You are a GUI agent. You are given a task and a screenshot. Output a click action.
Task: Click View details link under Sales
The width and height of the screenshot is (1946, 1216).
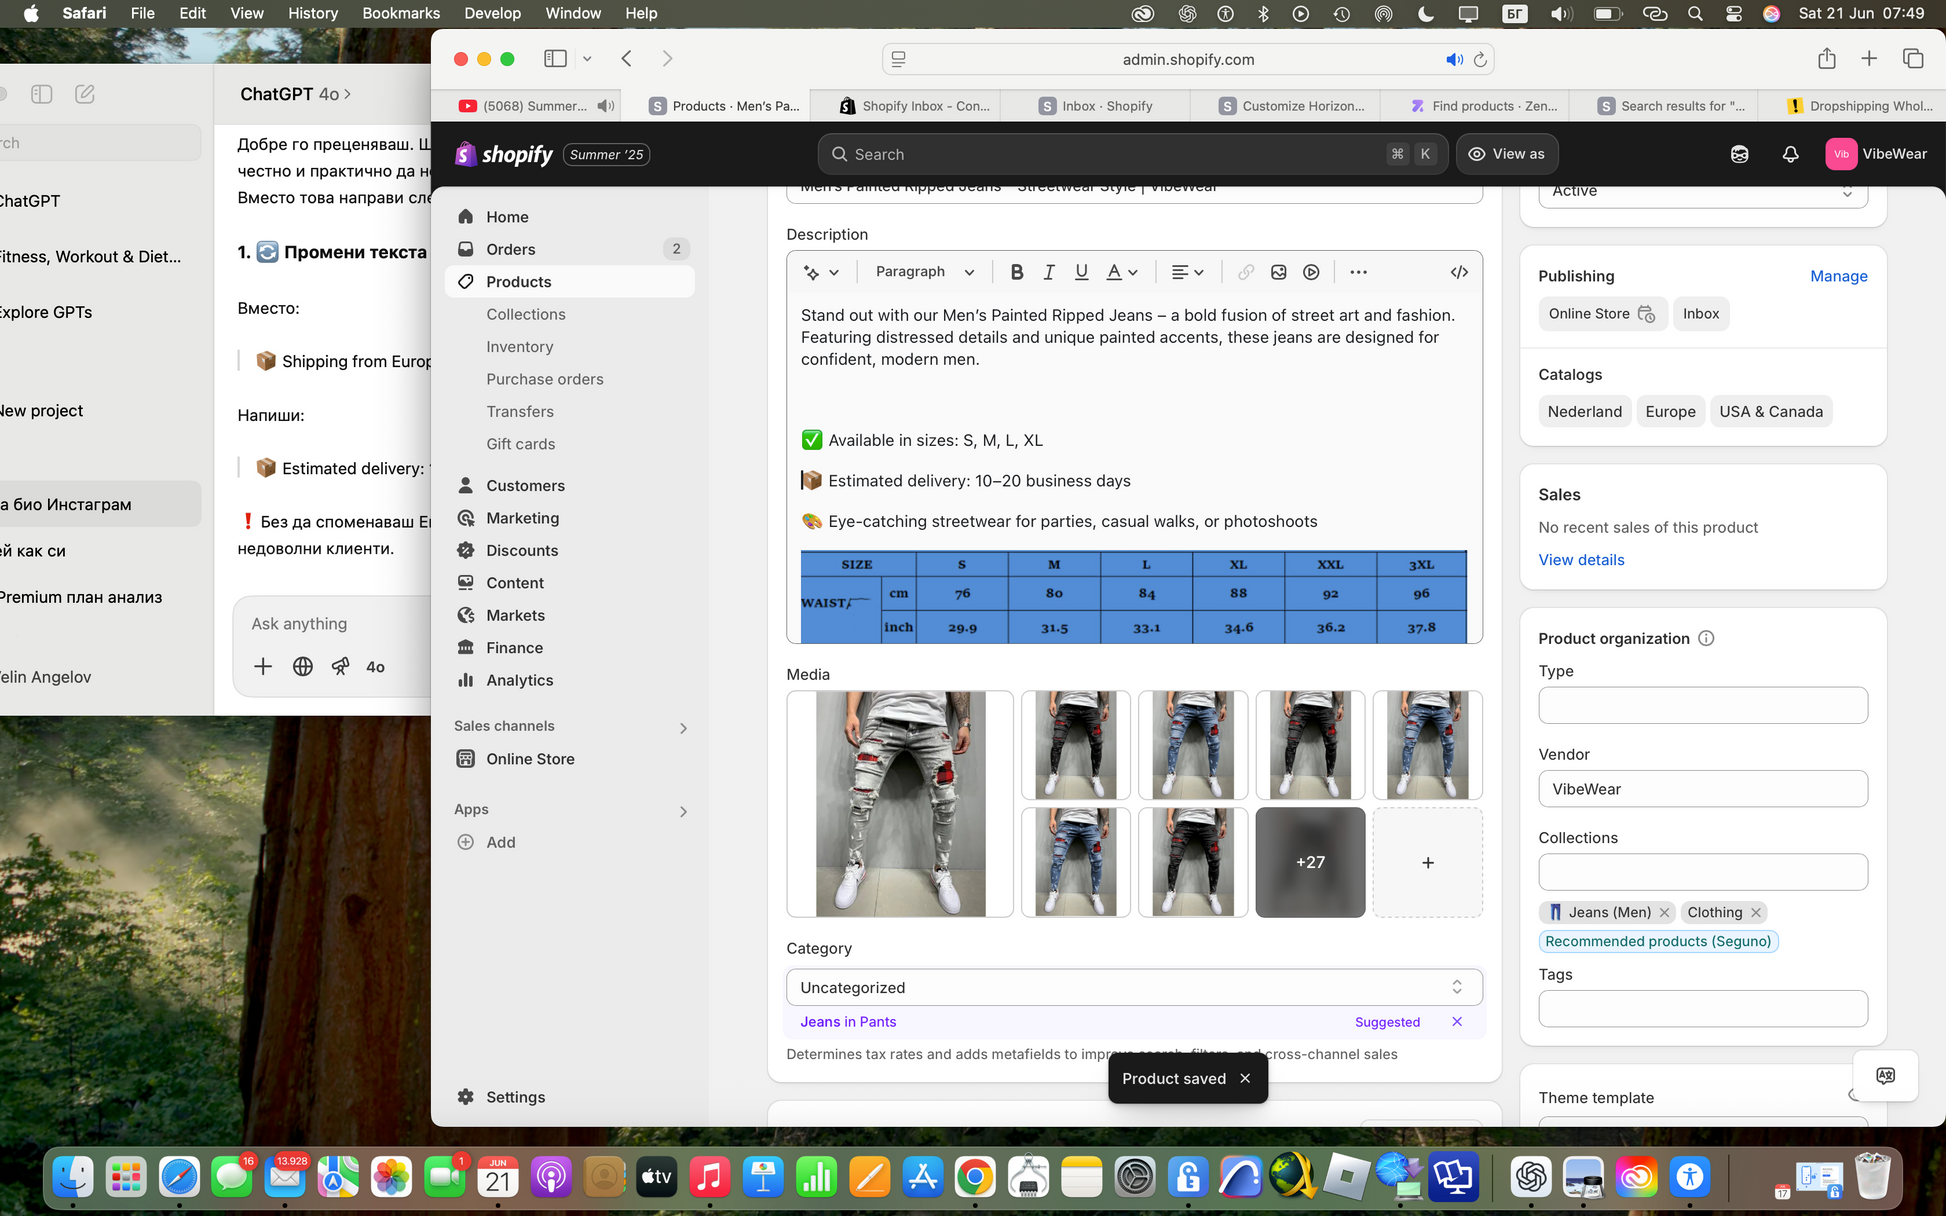(1581, 560)
